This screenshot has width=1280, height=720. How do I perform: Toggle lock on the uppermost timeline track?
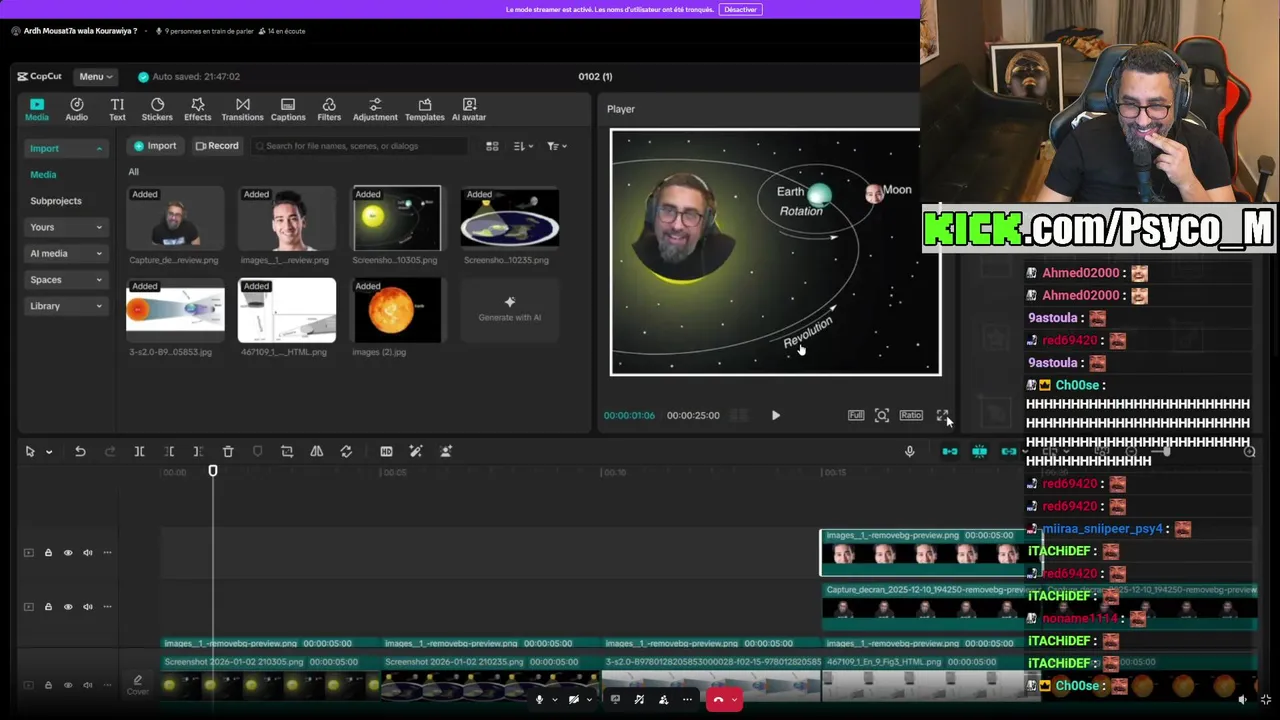click(48, 553)
